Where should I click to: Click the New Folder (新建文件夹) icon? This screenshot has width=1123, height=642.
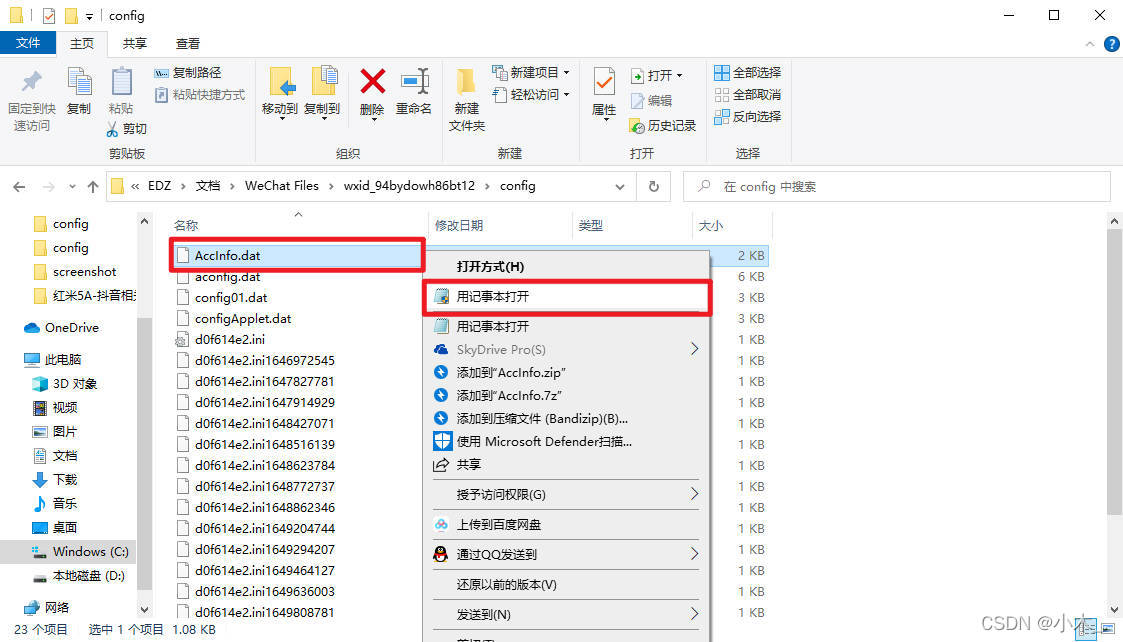point(466,82)
